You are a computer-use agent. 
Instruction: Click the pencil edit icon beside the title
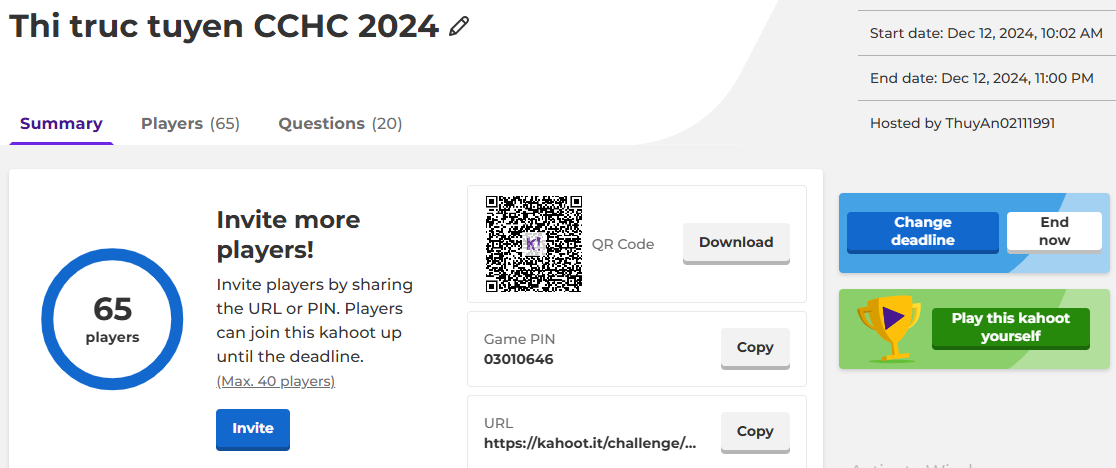pyautogui.click(x=460, y=27)
